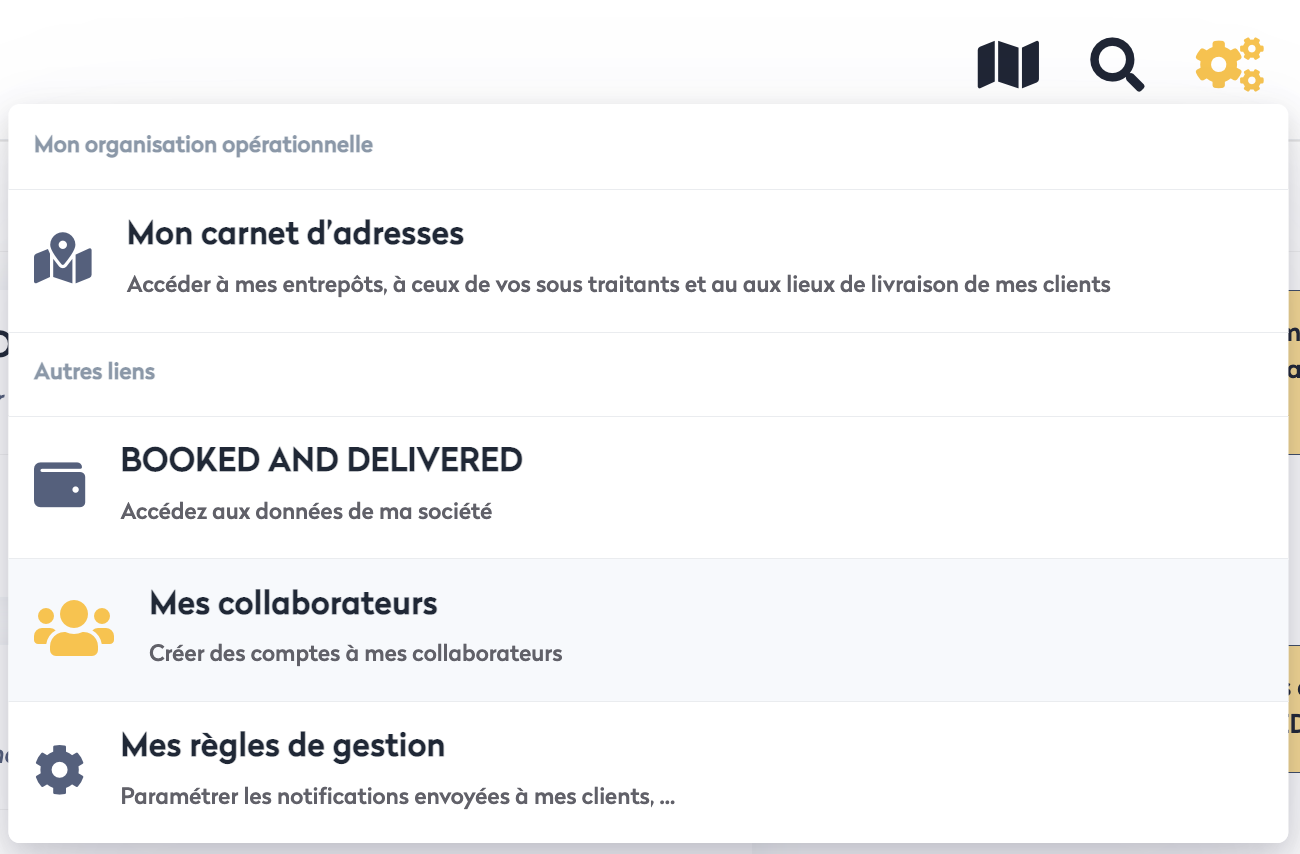Click the 'Accéder à mes entrepôts' description

(x=618, y=285)
